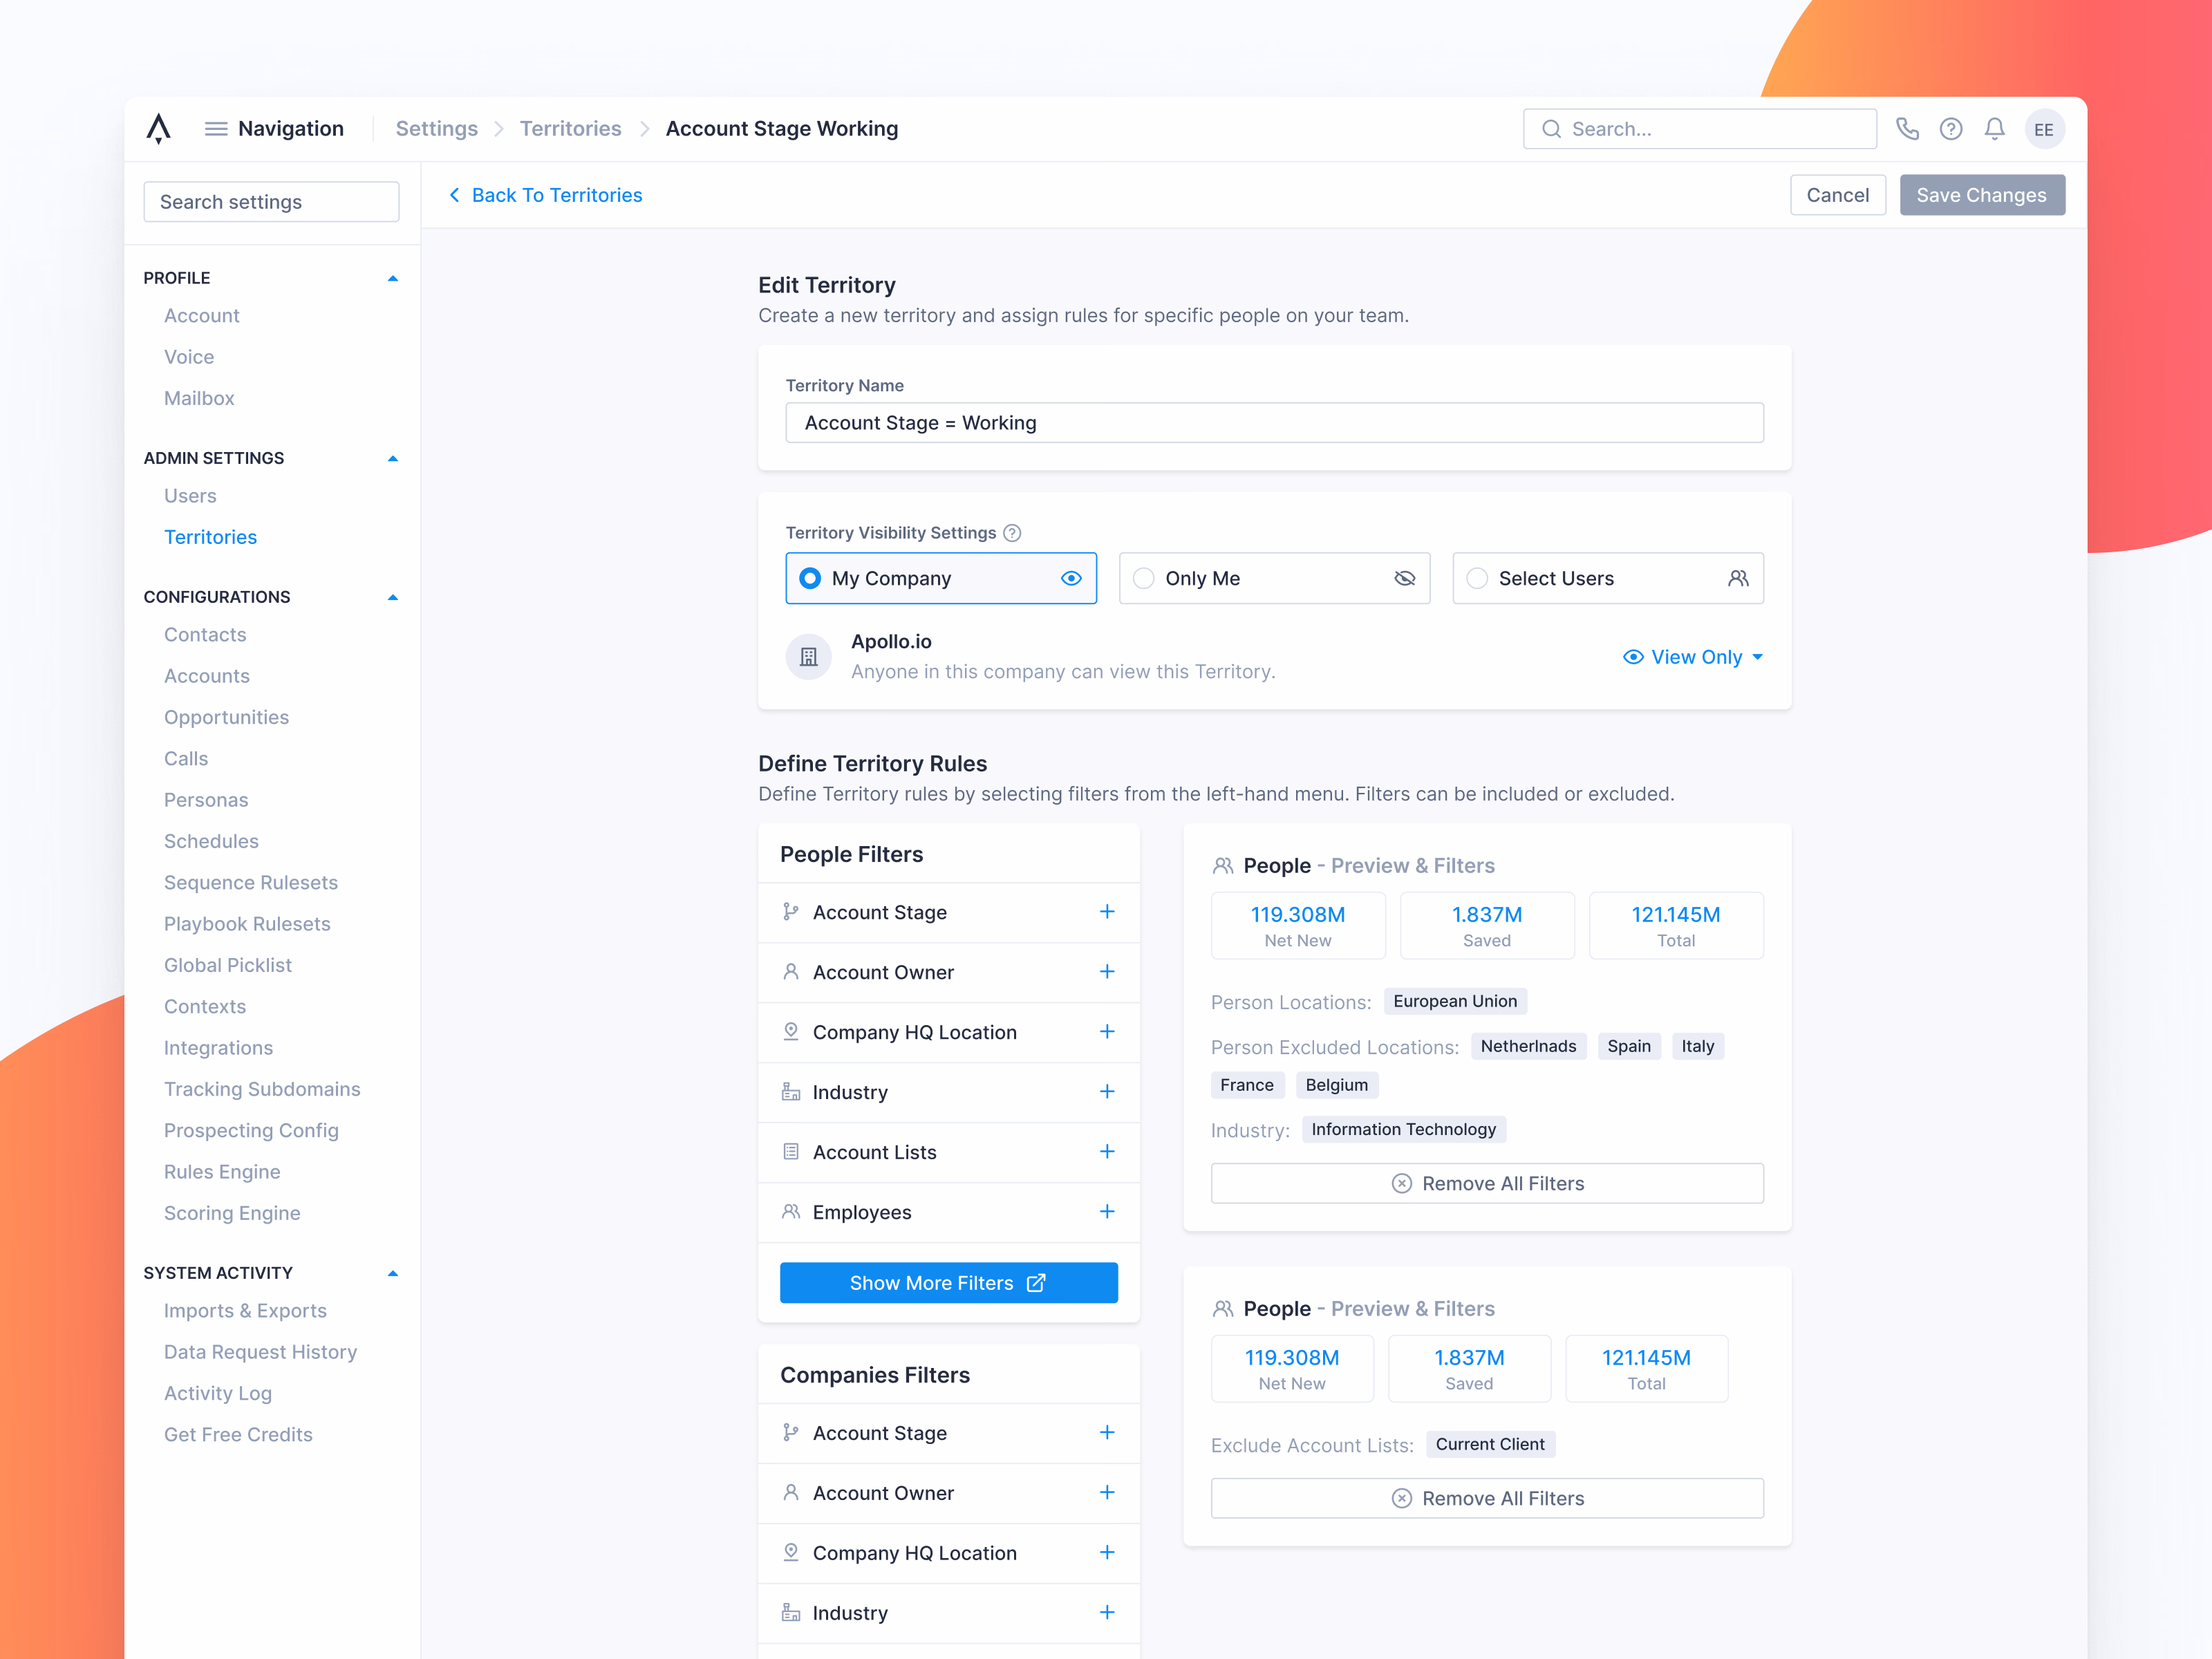Click the Settings breadcrumb
Viewport: 2212px width, 1659px height.
437,129
